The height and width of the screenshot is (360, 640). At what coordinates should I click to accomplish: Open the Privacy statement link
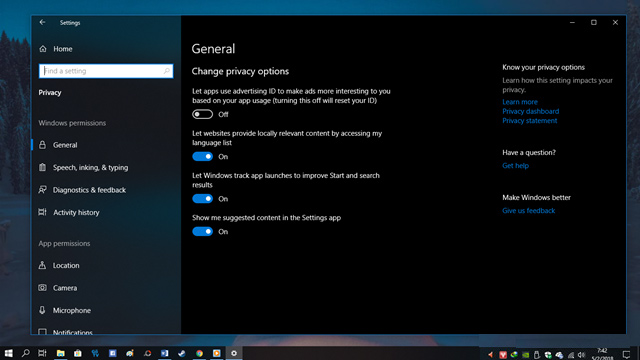(529, 120)
